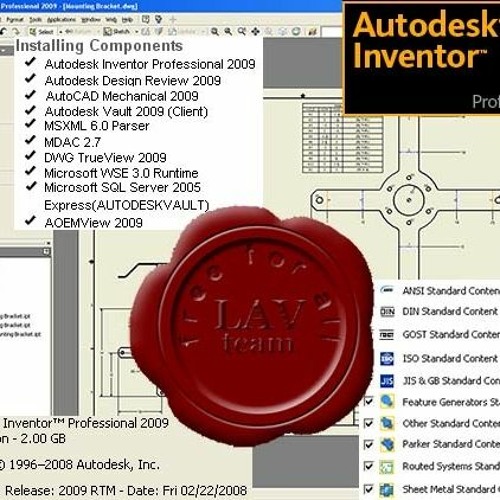Click the Sheet Metal Standard content icon
Screen dimensions: 500x500
point(387,489)
